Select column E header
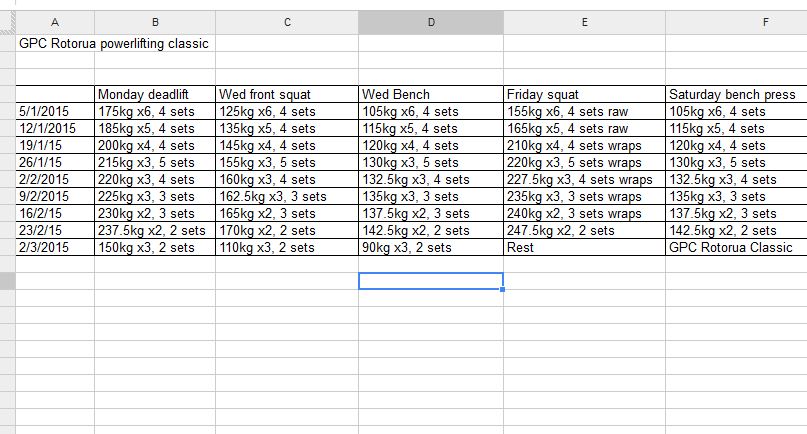 point(585,22)
